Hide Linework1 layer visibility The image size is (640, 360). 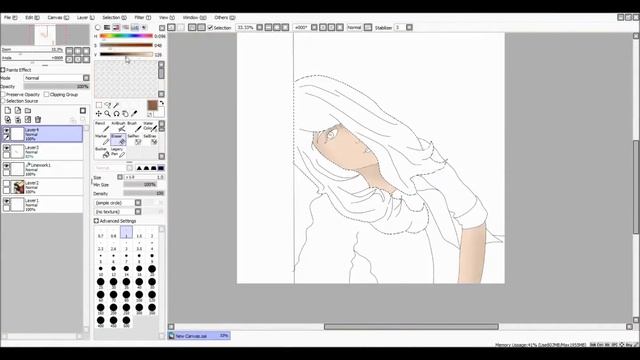7,166
